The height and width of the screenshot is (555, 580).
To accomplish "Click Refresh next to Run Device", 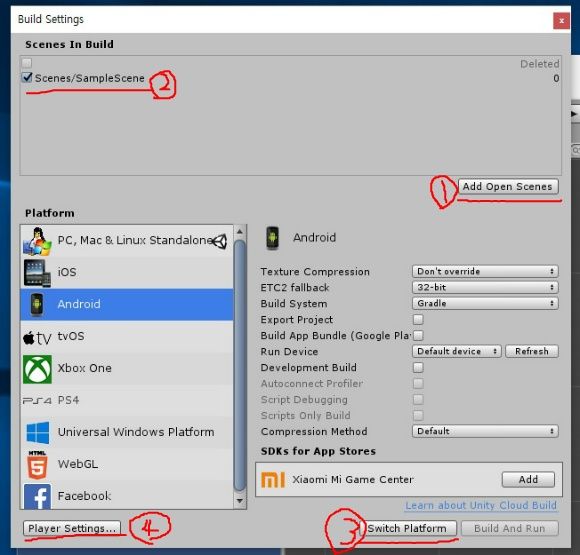I will (x=532, y=351).
